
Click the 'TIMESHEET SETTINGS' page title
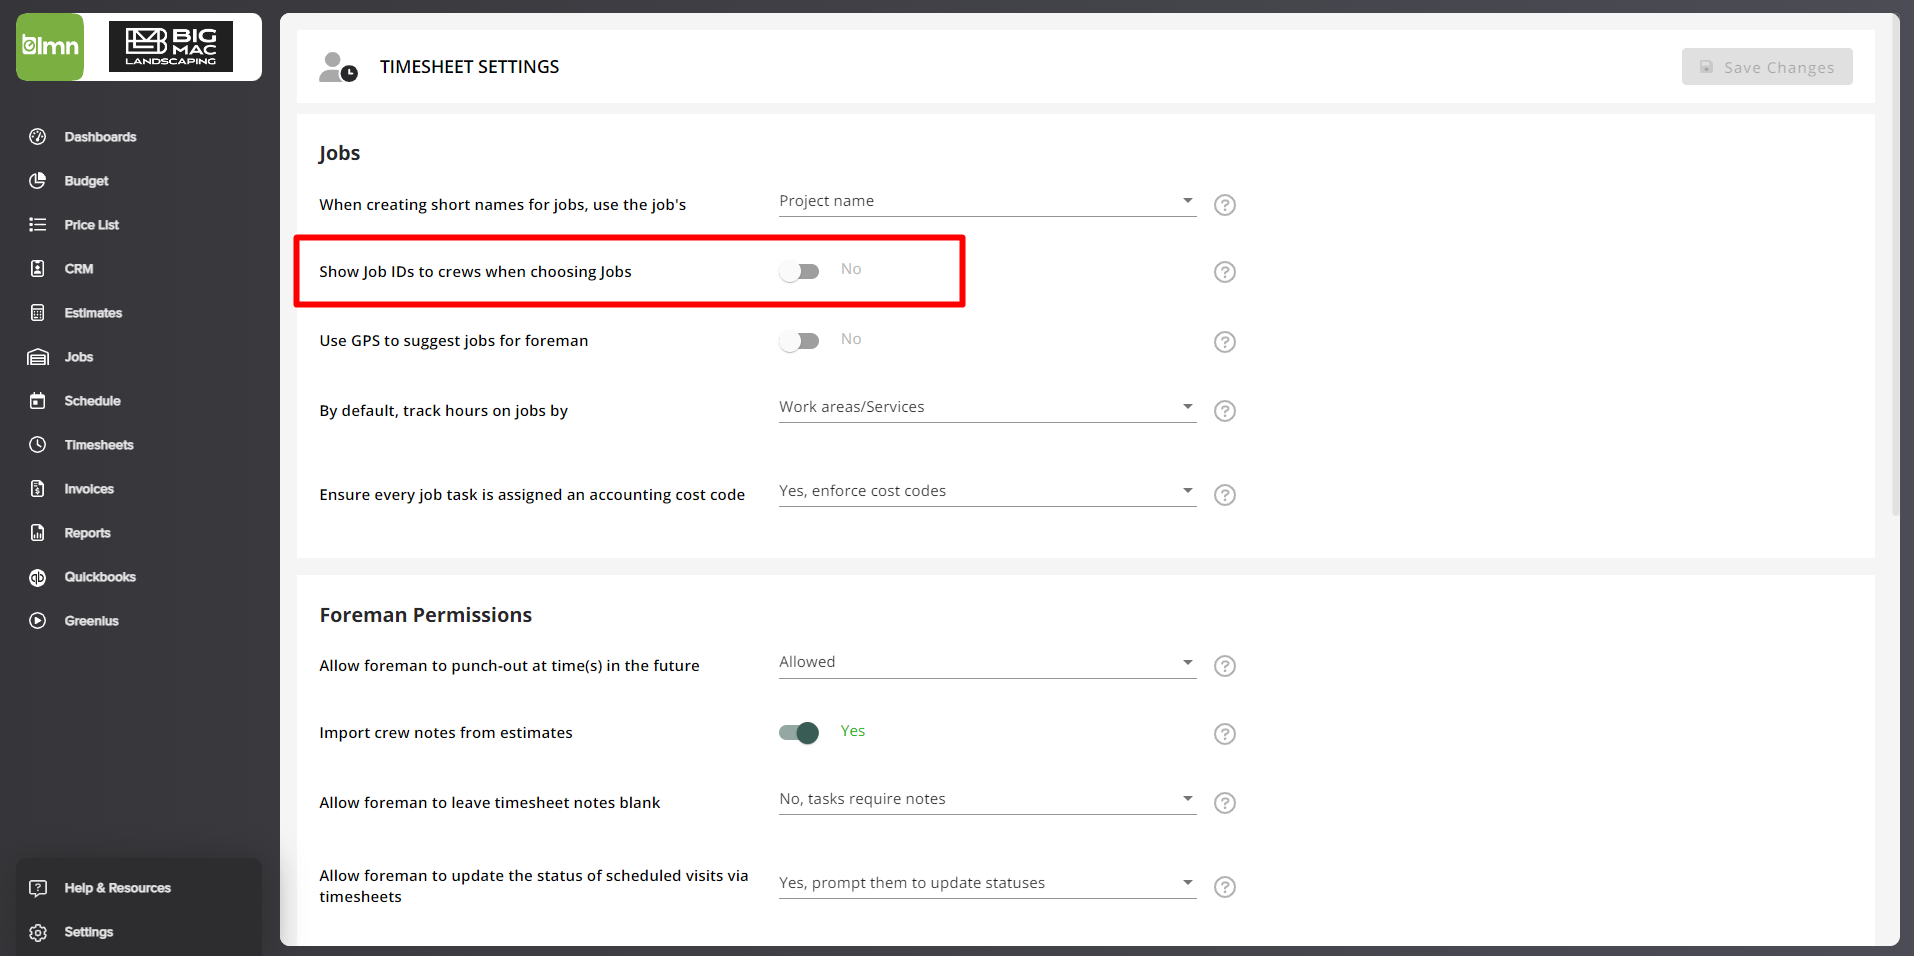[469, 67]
